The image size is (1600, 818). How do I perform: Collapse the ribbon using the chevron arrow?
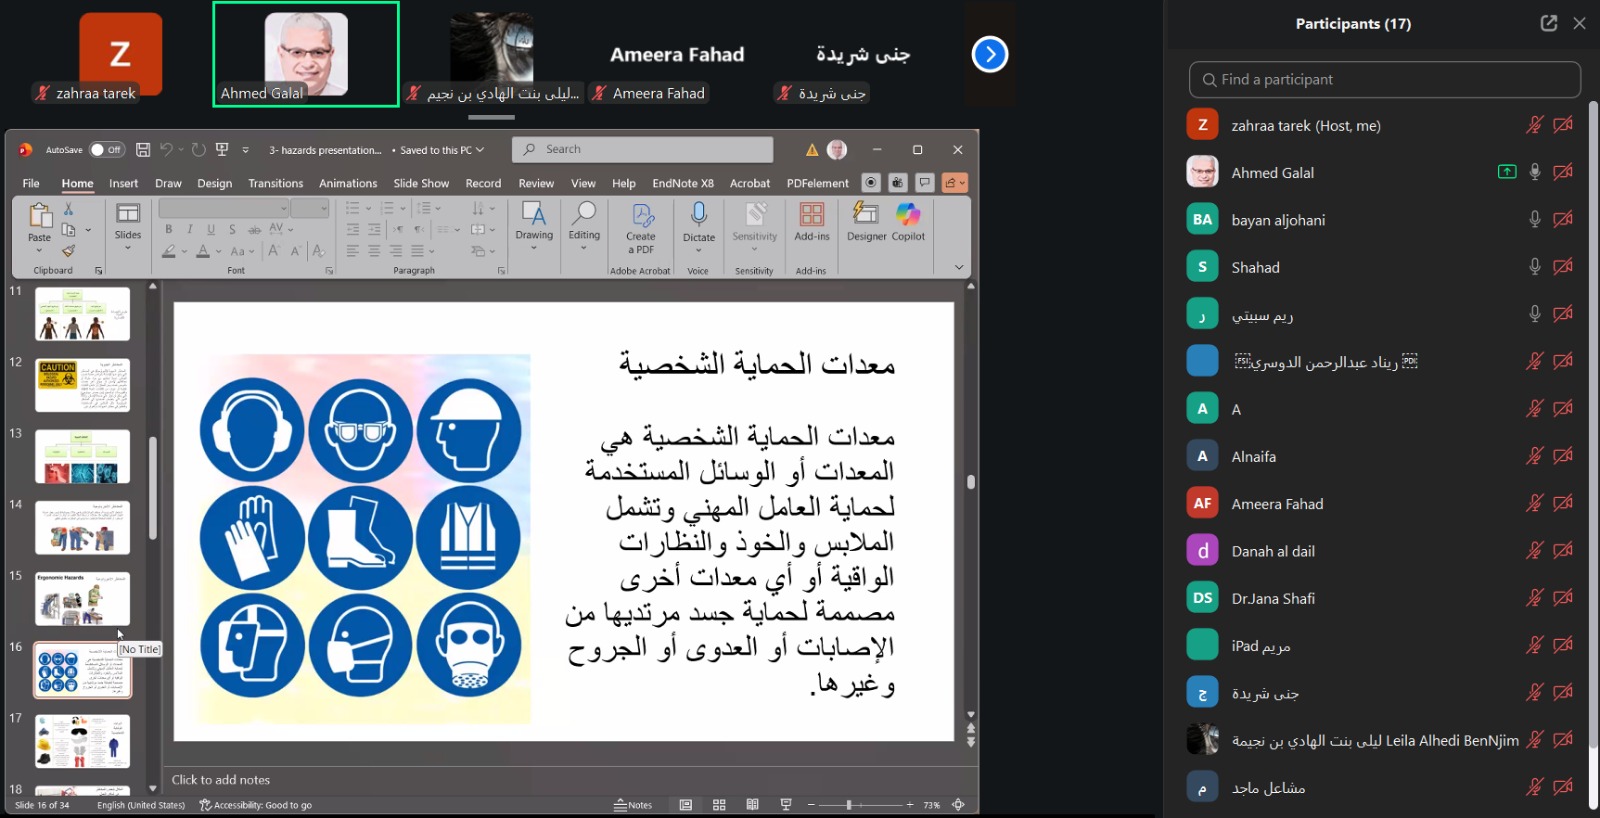tap(959, 268)
